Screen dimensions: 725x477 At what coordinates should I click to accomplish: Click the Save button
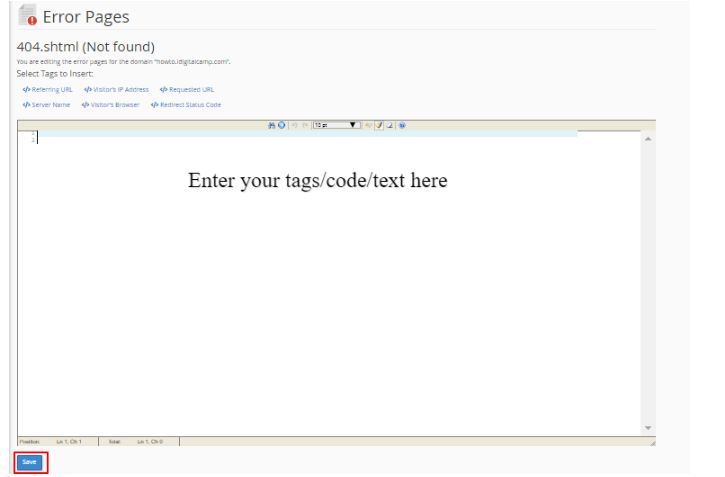[30, 462]
